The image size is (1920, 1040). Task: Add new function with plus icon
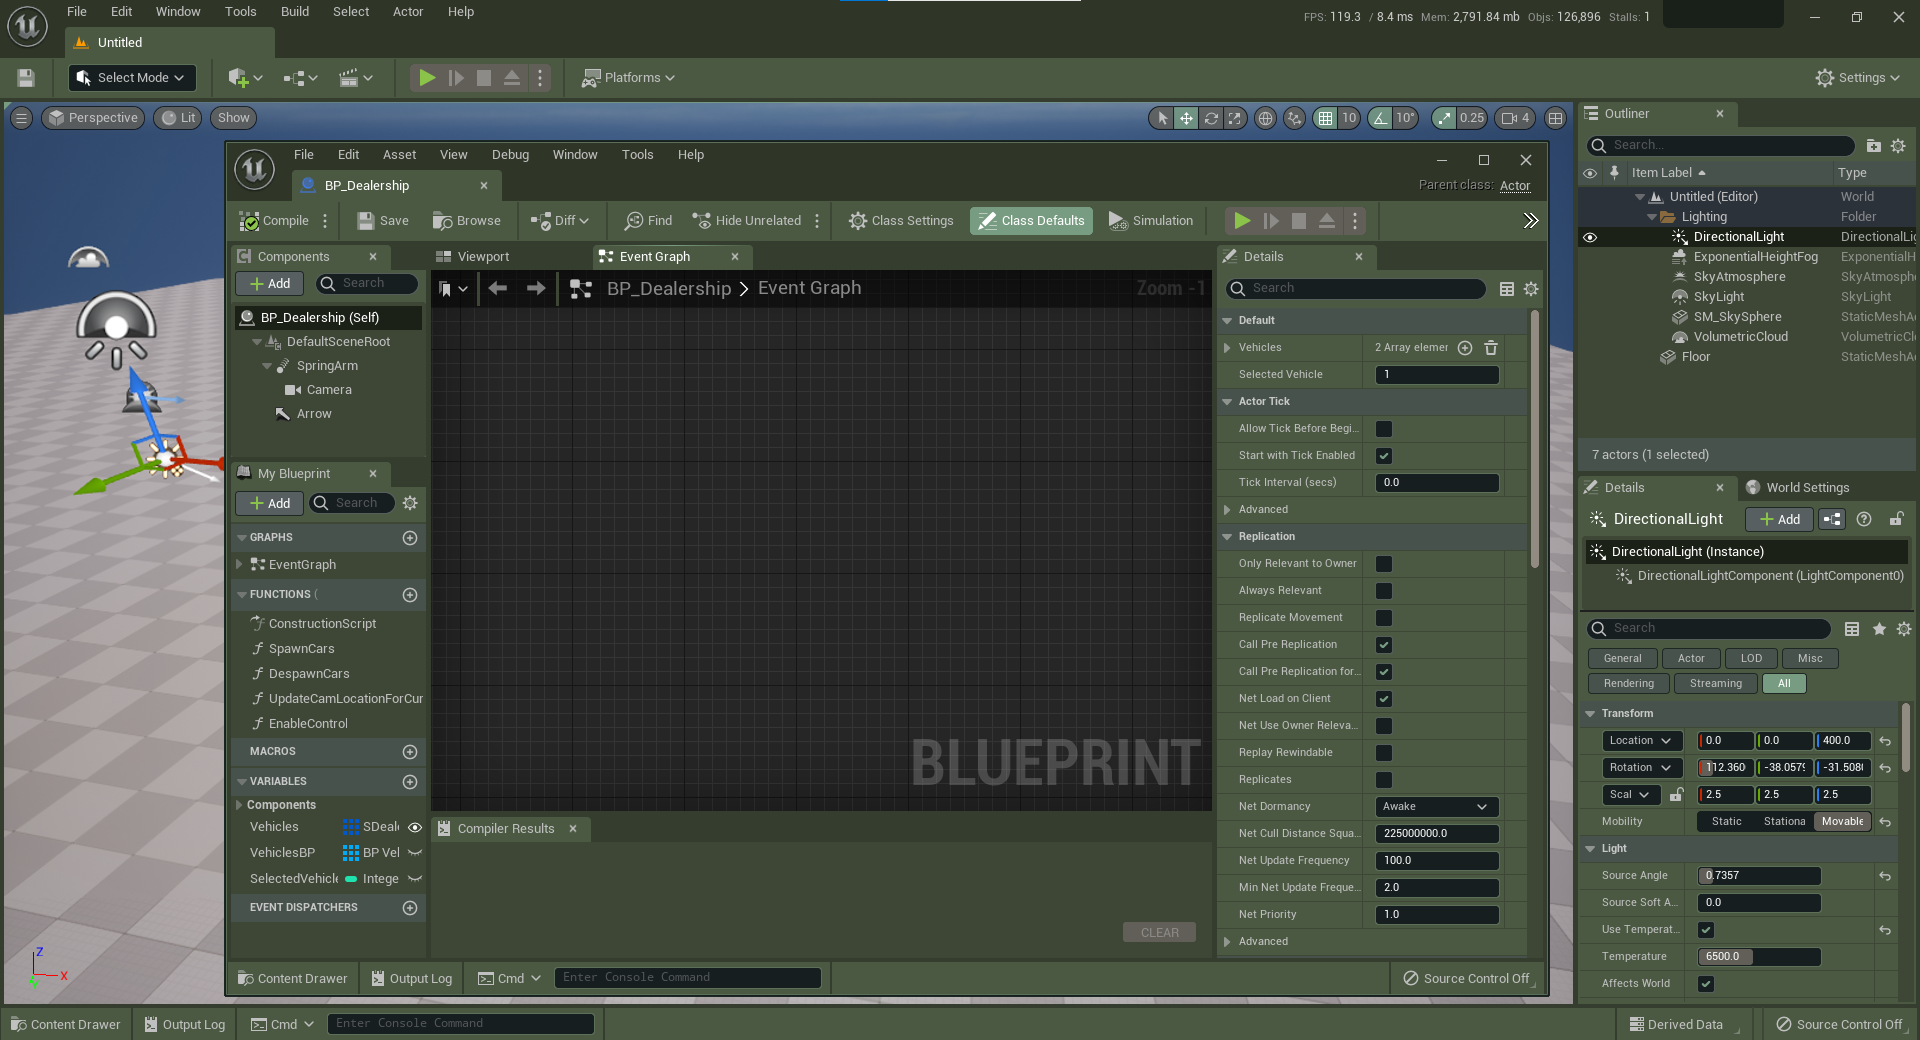pos(410,595)
